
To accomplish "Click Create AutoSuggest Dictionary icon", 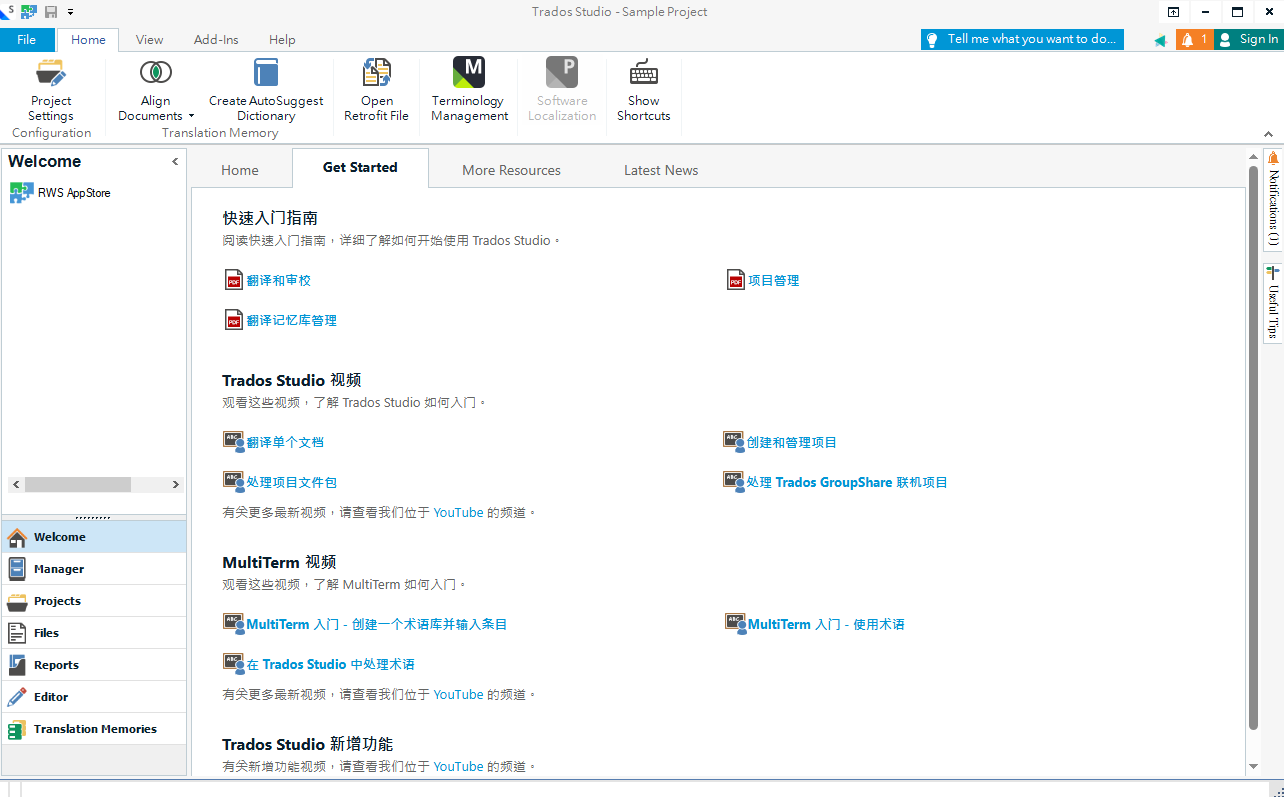I will tap(266, 72).
